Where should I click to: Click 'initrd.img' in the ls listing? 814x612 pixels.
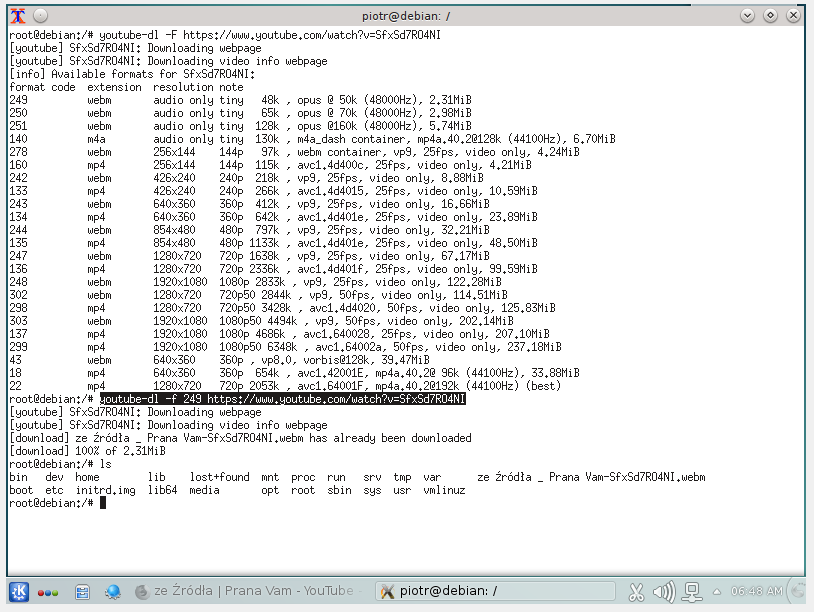click(105, 490)
